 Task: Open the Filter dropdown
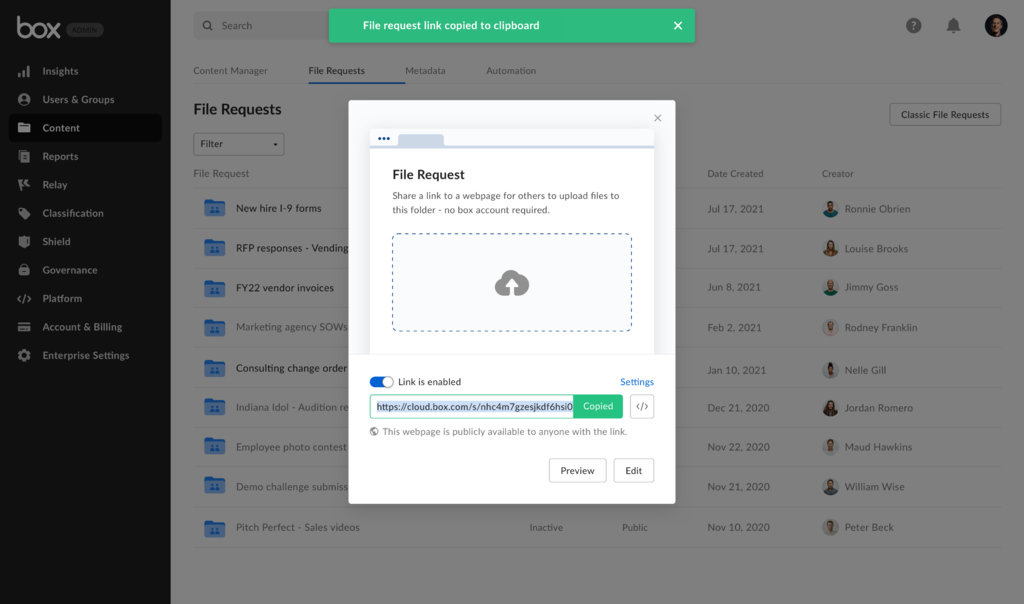[x=238, y=144]
